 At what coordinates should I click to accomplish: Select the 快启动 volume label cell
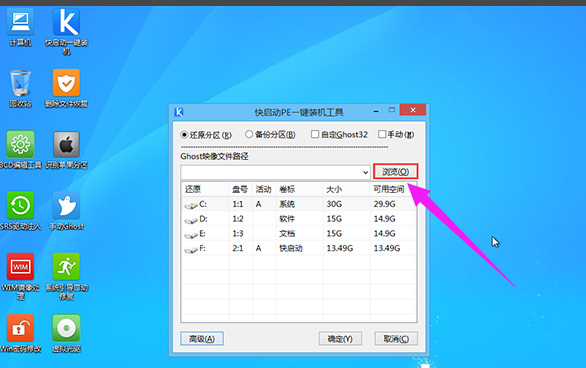[x=291, y=248]
